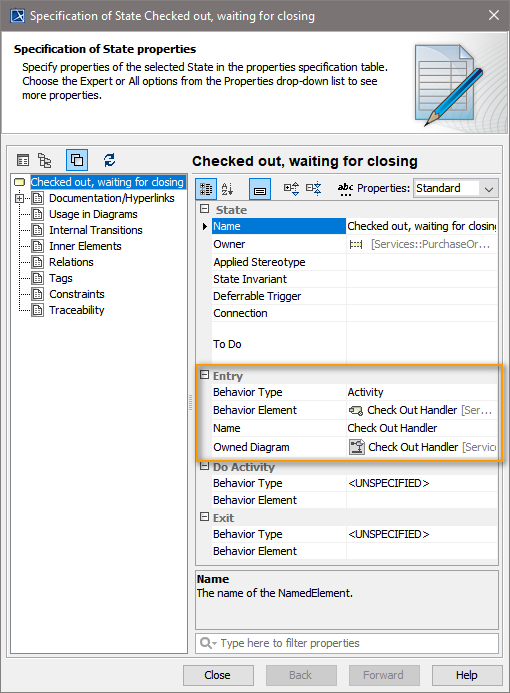This screenshot has height=693, width=510.
Task: Open the Properties Standard dropdown
Action: click(x=456, y=188)
